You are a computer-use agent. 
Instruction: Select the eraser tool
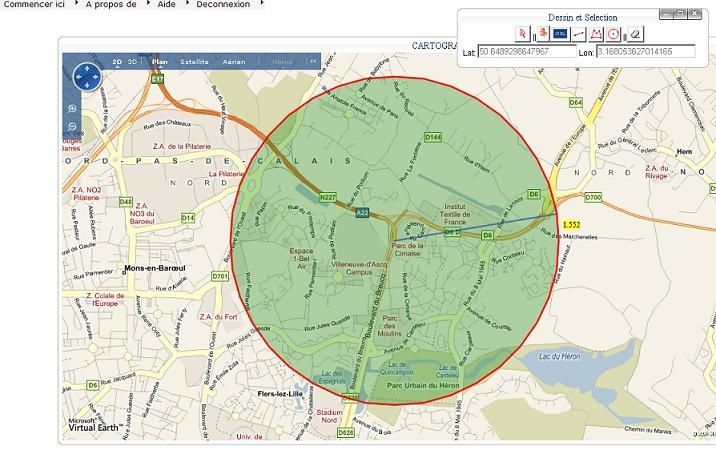point(635,34)
